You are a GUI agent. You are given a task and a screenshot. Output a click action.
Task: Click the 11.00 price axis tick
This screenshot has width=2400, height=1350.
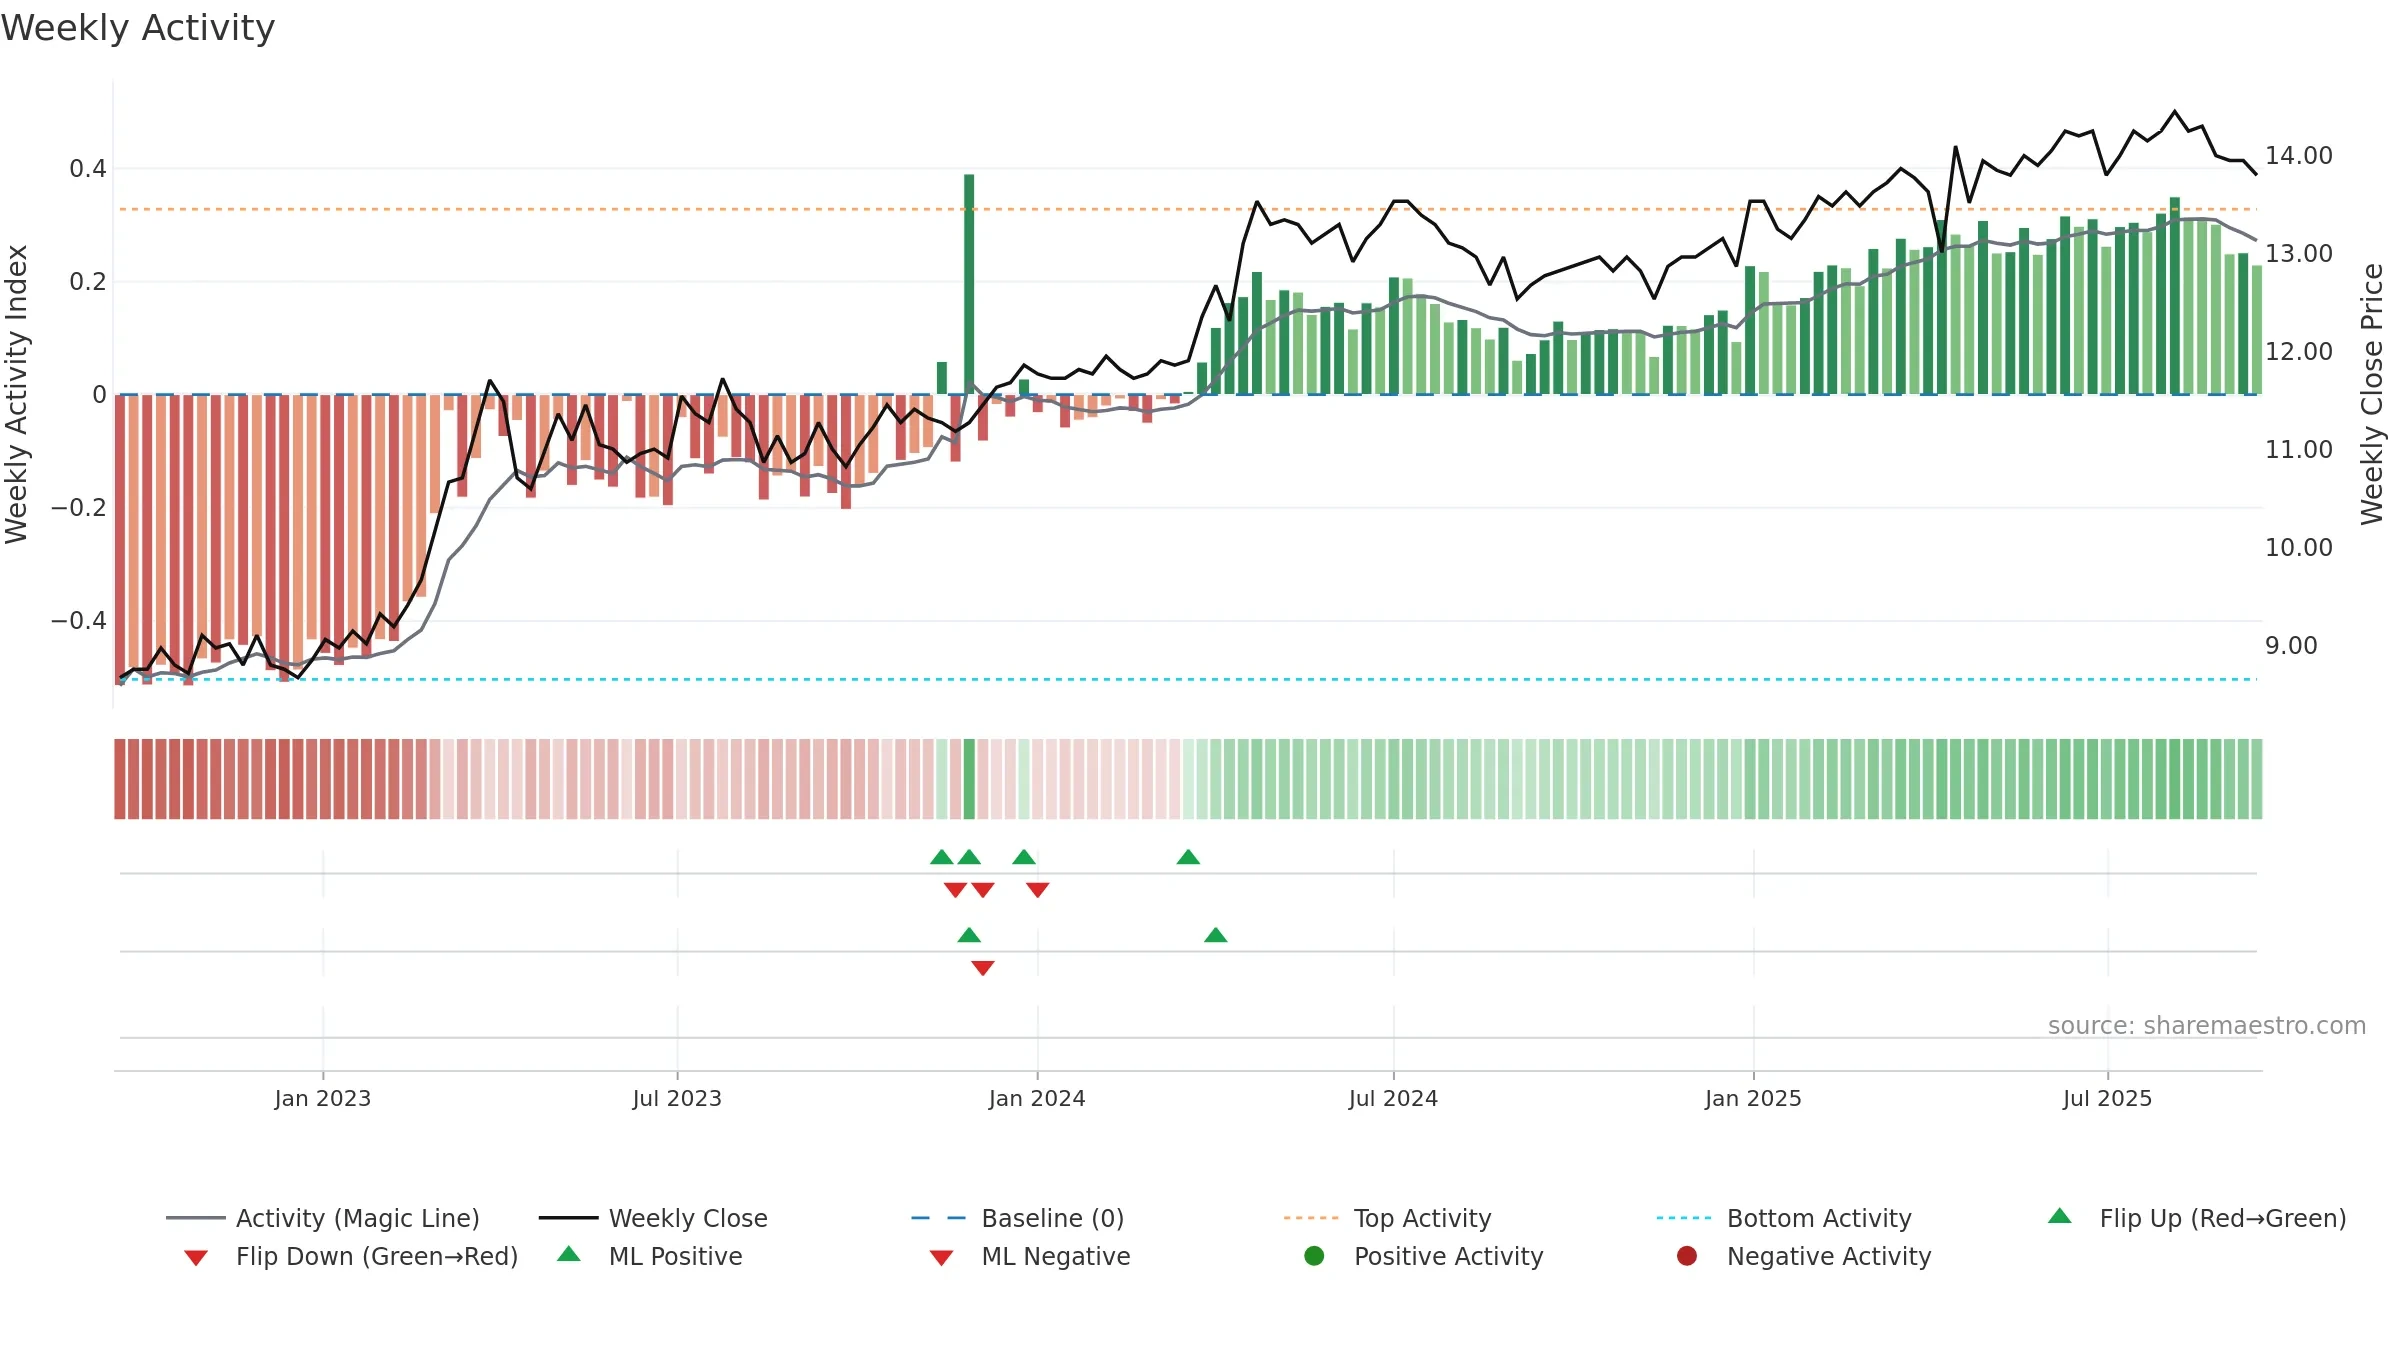(2298, 450)
